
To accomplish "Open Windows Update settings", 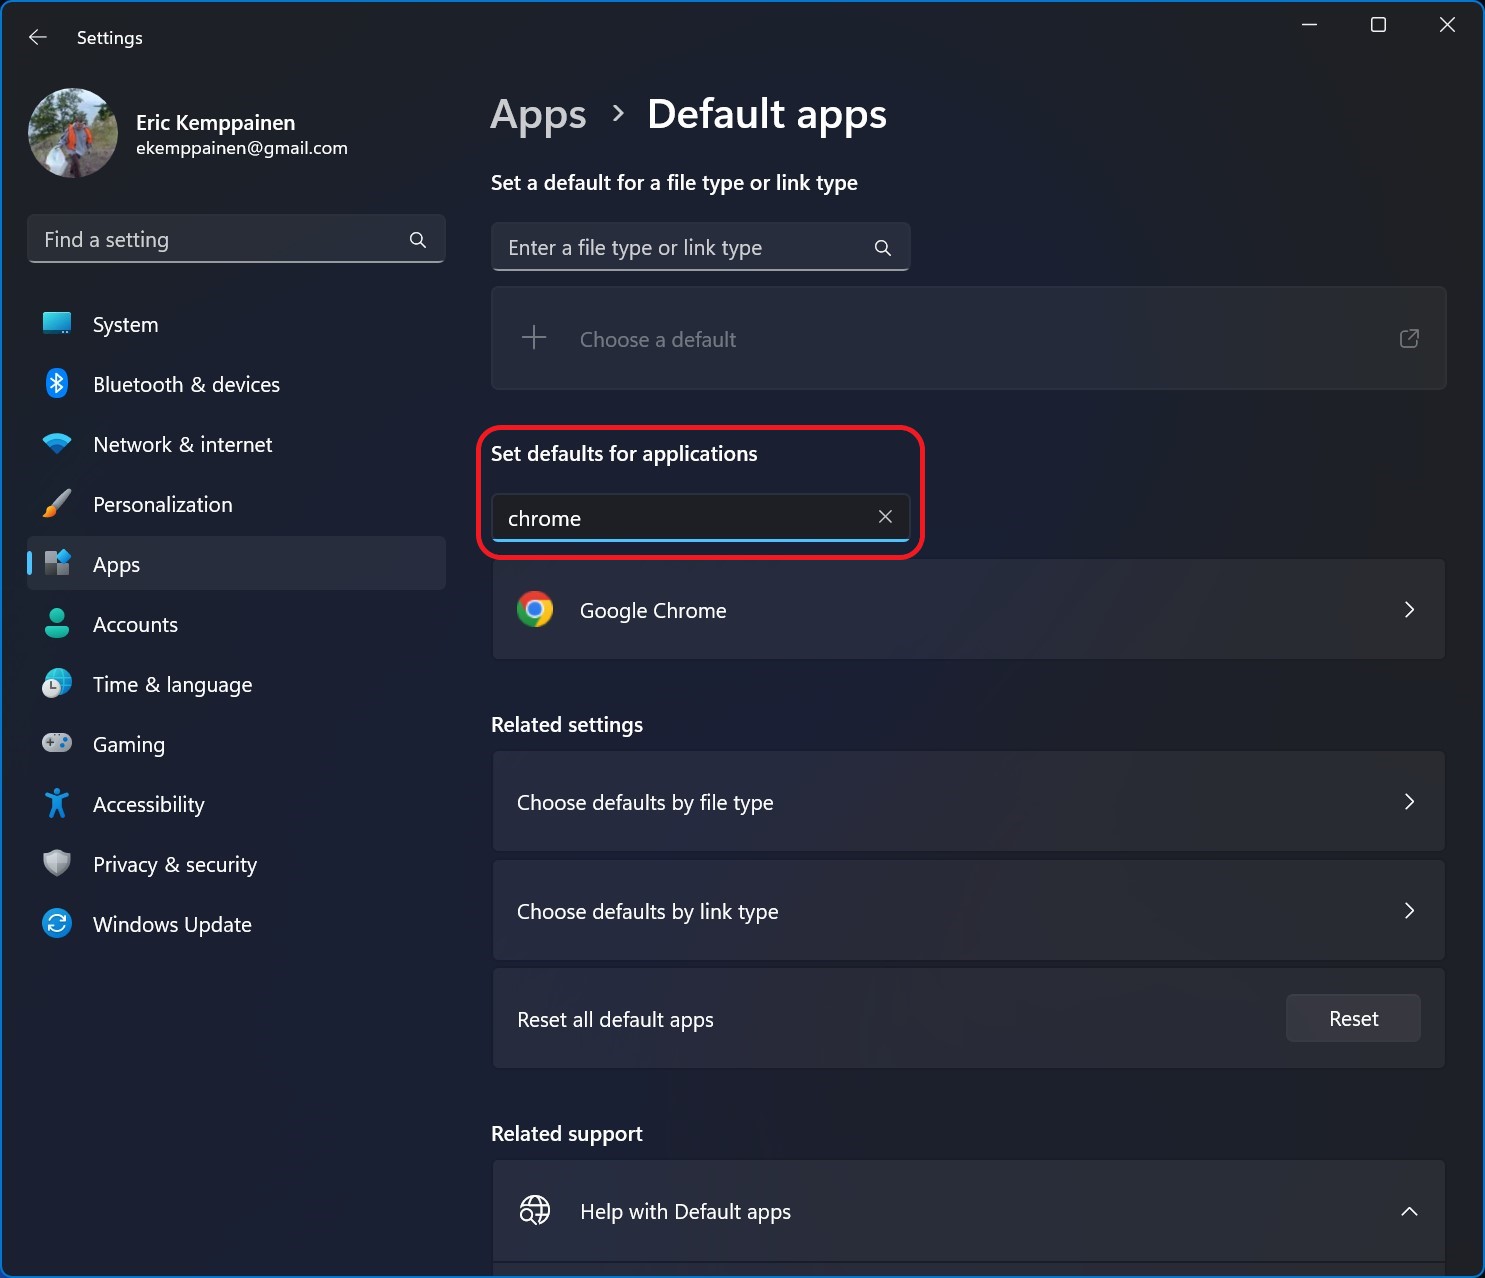I will (236, 925).
